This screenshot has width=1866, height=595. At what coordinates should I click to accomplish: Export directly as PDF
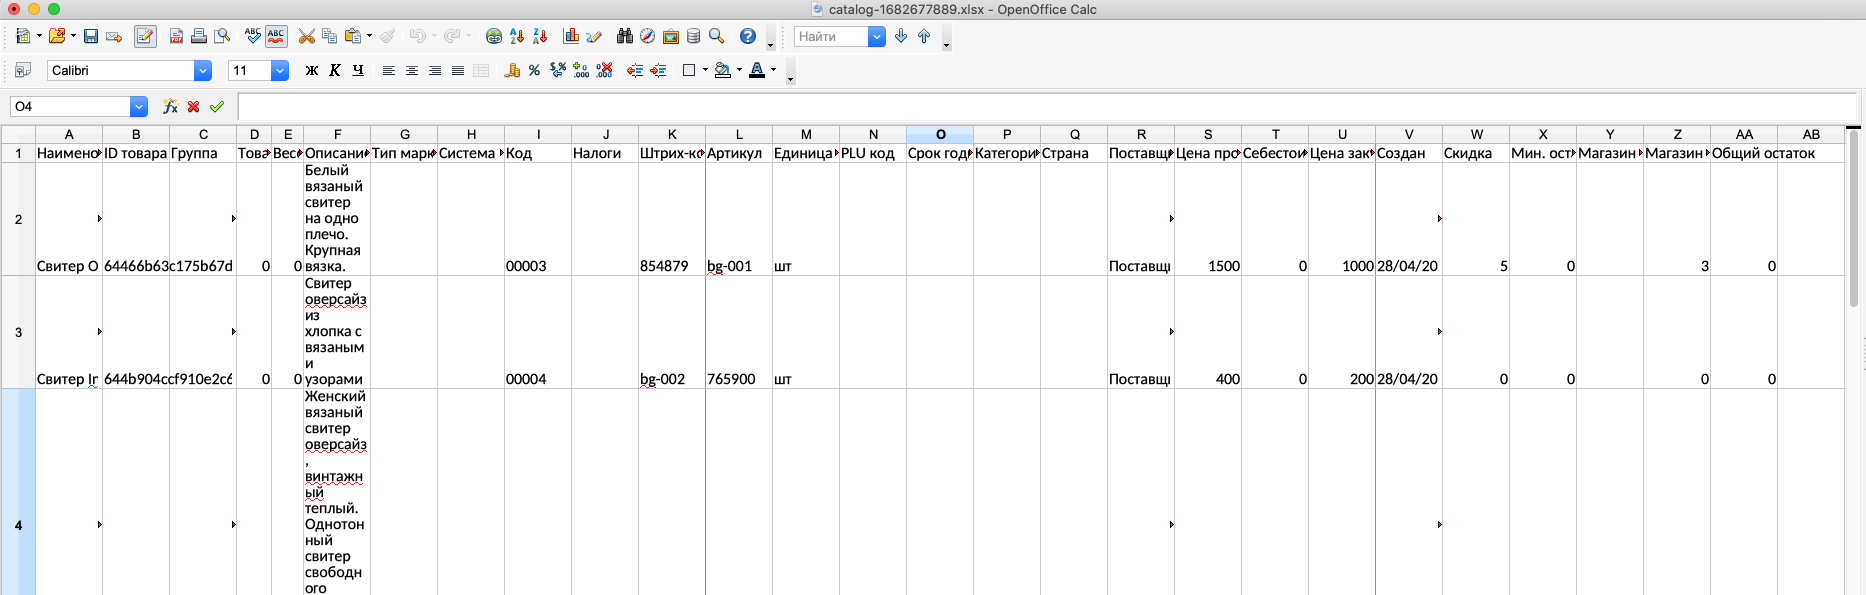pyautogui.click(x=176, y=37)
